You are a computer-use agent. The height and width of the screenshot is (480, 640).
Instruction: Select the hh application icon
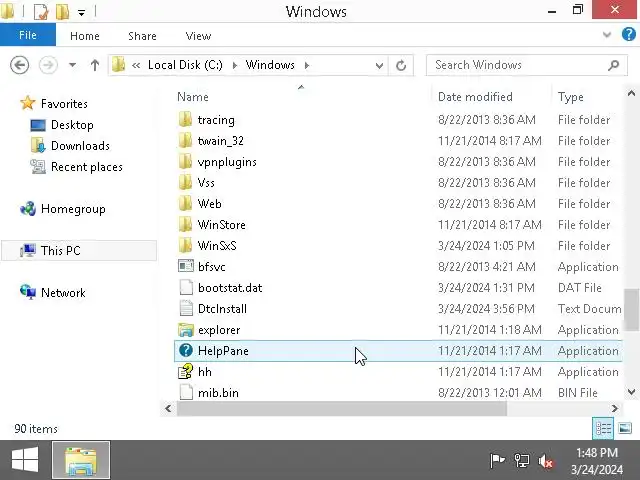[186, 371]
